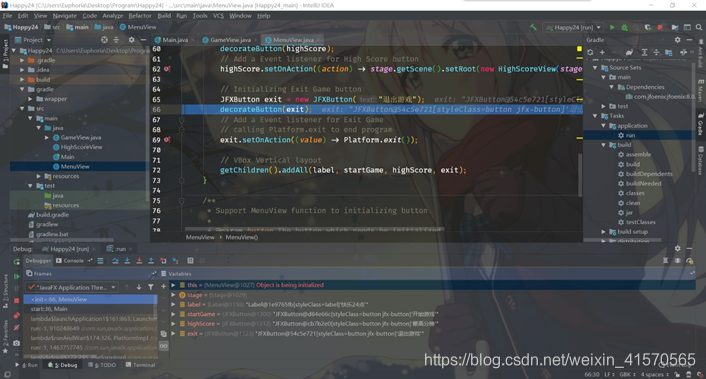
Task: Add Gradle project with plus icon
Action: [x=602, y=53]
